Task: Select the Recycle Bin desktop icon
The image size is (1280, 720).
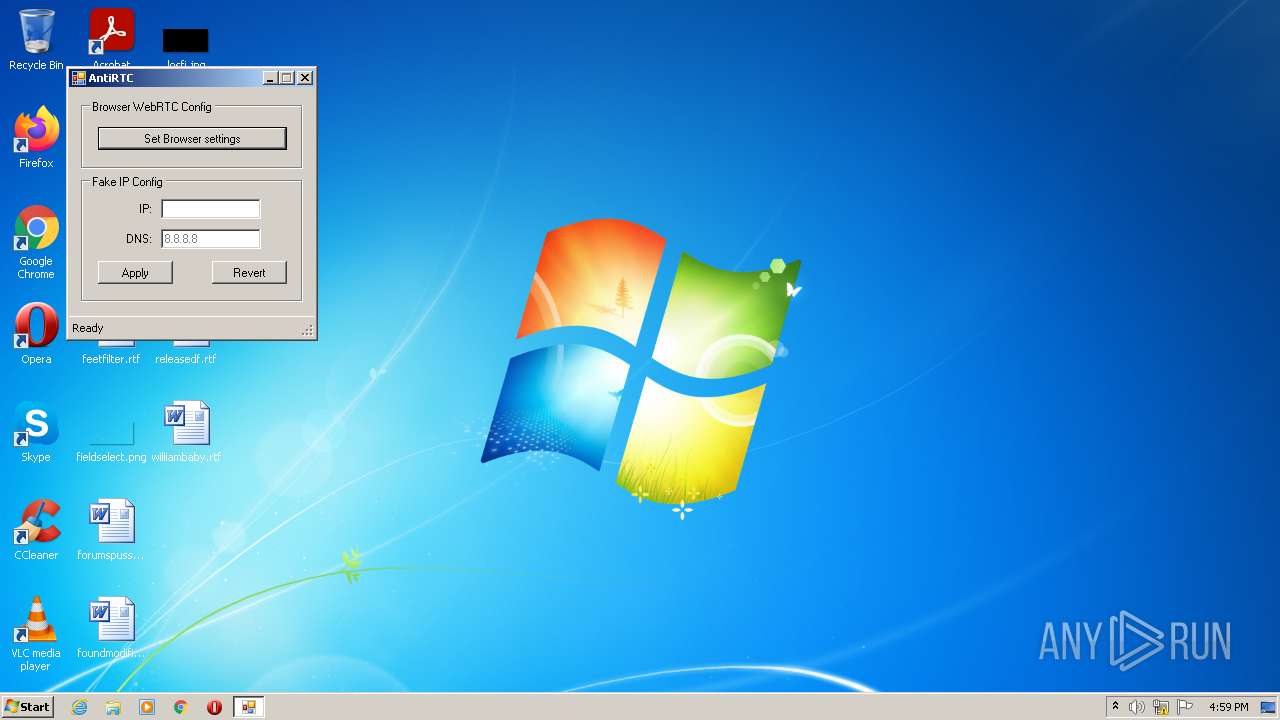Action: click(36, 40)
